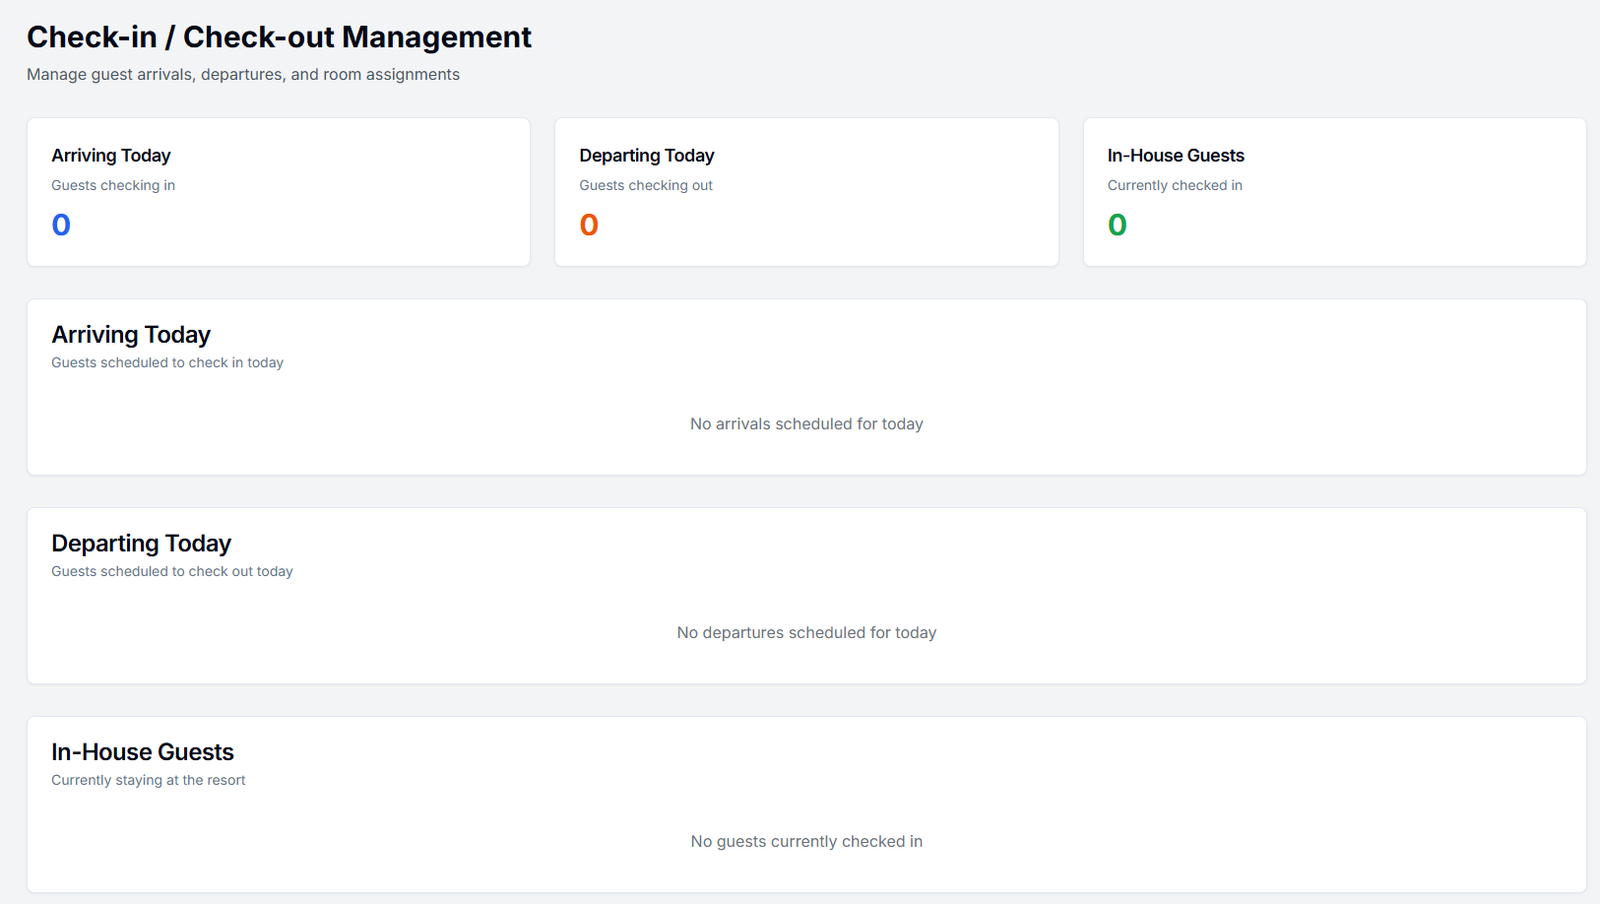This screenshot has height=904, width=1600.
Task: Click the Guests scheduled to check in today text
Action: tap(167, 362)
